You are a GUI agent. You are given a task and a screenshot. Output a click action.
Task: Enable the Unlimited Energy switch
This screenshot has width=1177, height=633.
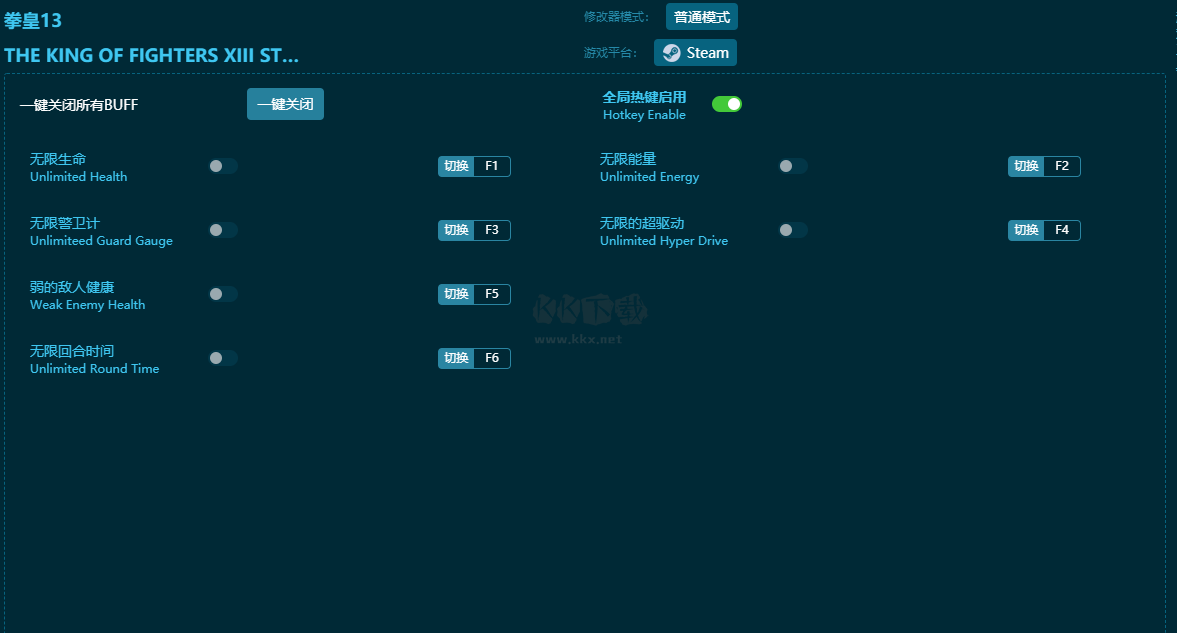click(793, 166)
